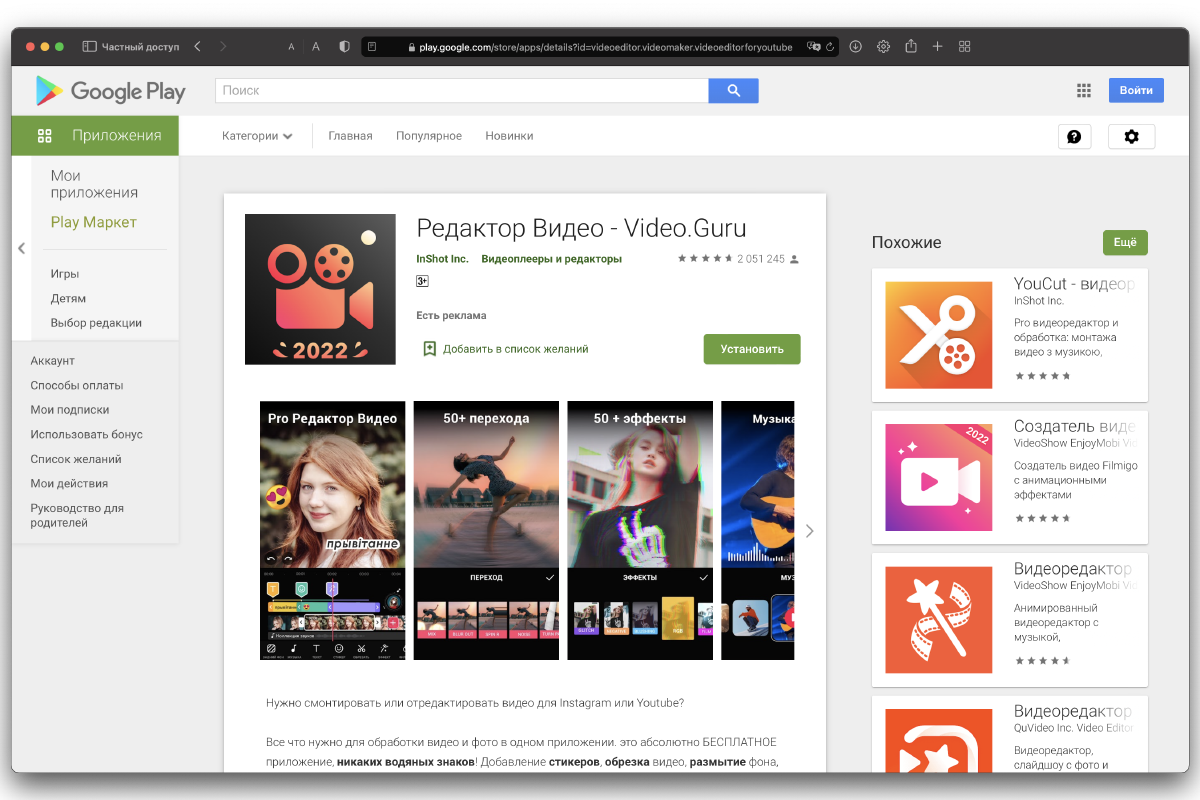Open the Safari sidebar panel
The height and width of the screenshot is (800, 1200).
click(89, 46)
